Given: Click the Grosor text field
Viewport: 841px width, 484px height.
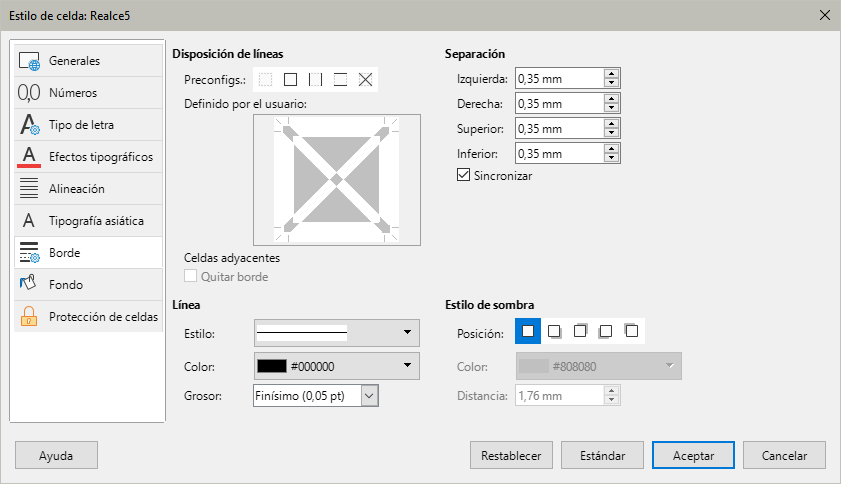Looking at the screenshot, I should 307,396.
